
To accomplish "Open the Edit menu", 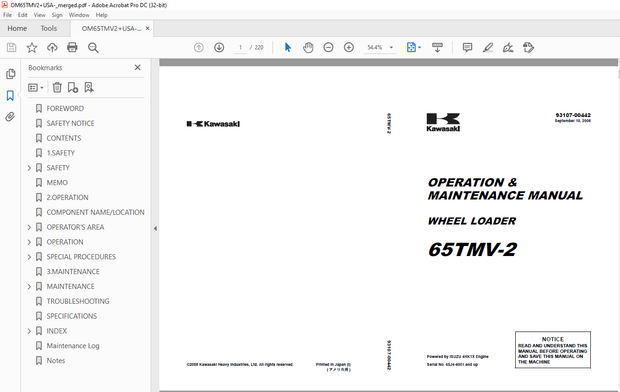I will click(x=23, y=15).
